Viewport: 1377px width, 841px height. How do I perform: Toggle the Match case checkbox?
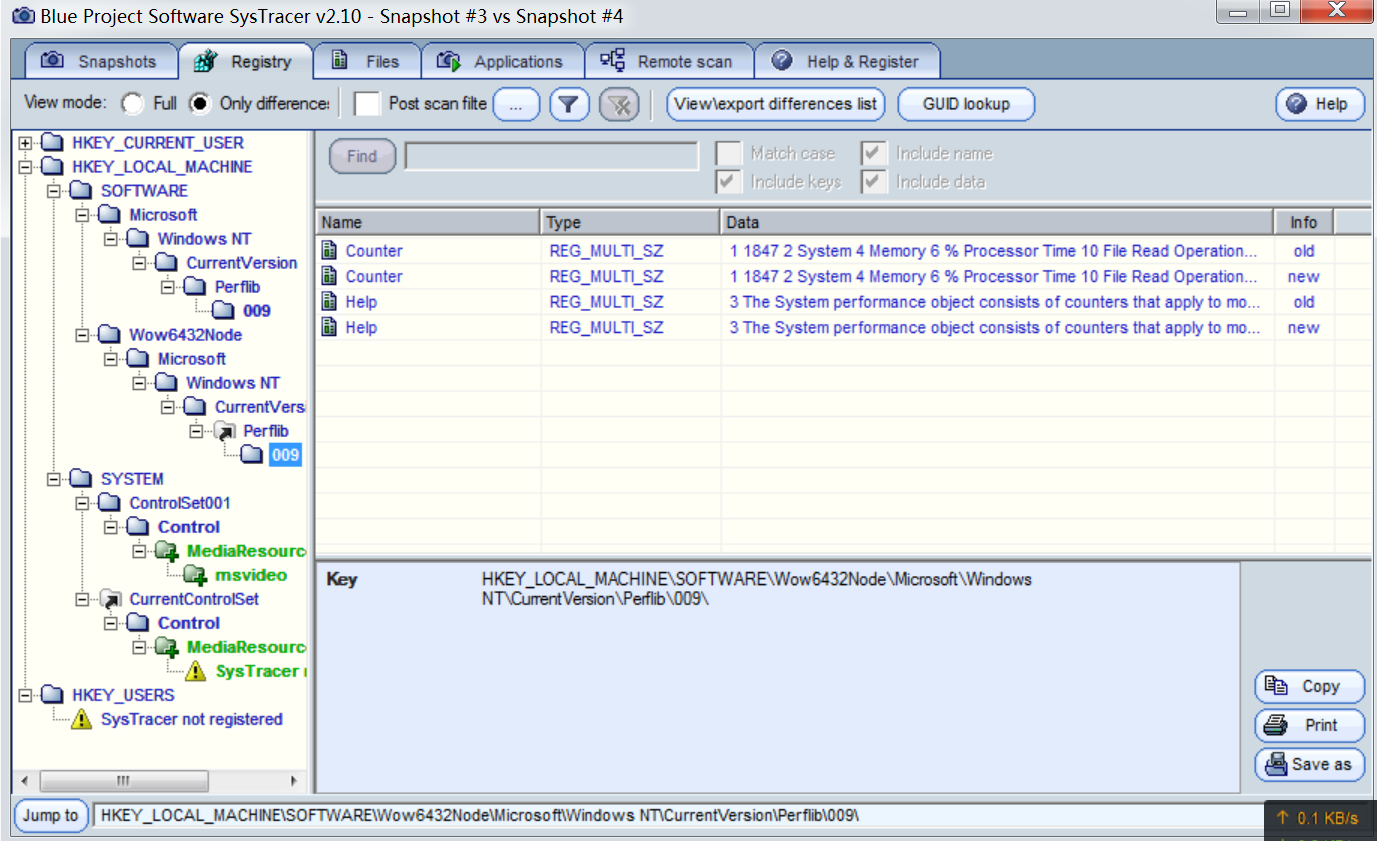coord(729,153)
